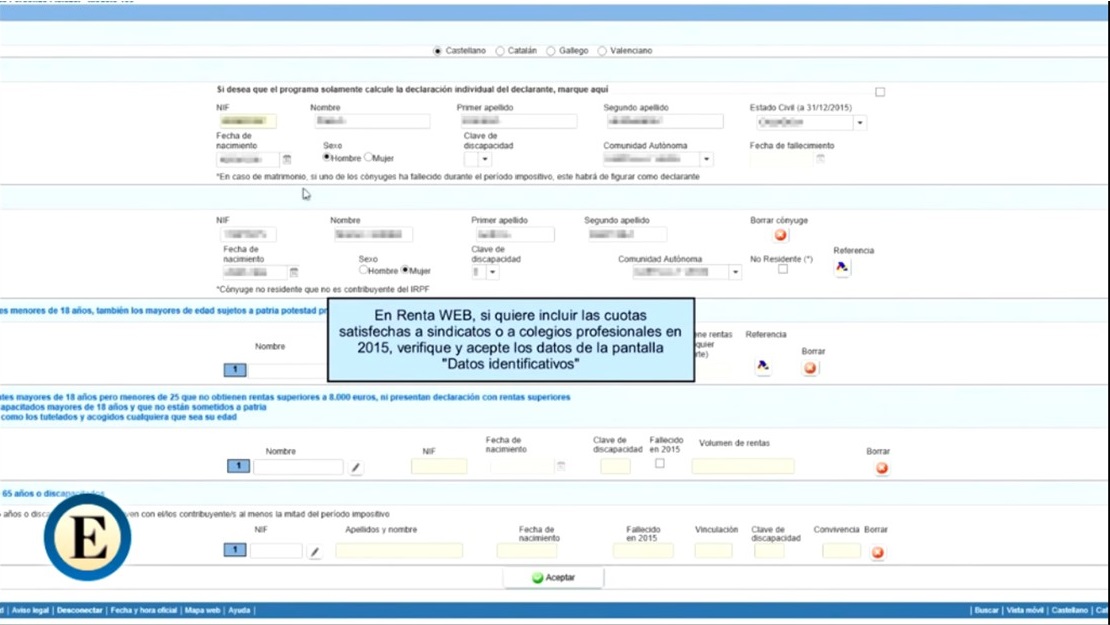Screen dimensions: 1110x625
Task: Click the declarant's Nombre field
Action: (x=371, y=122)
